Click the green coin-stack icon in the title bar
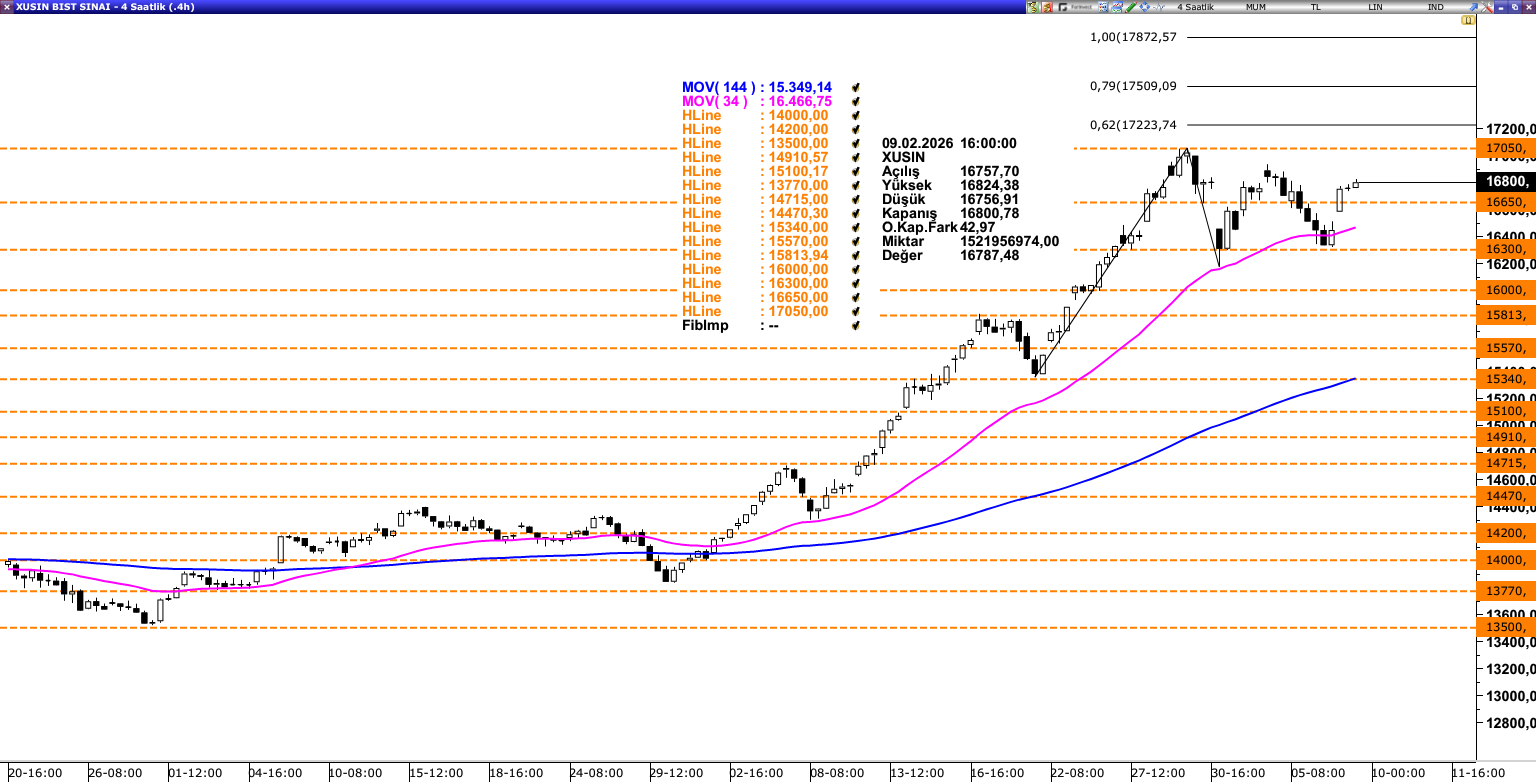The width and height of the screenshot is (1536, 782). 1032,7
